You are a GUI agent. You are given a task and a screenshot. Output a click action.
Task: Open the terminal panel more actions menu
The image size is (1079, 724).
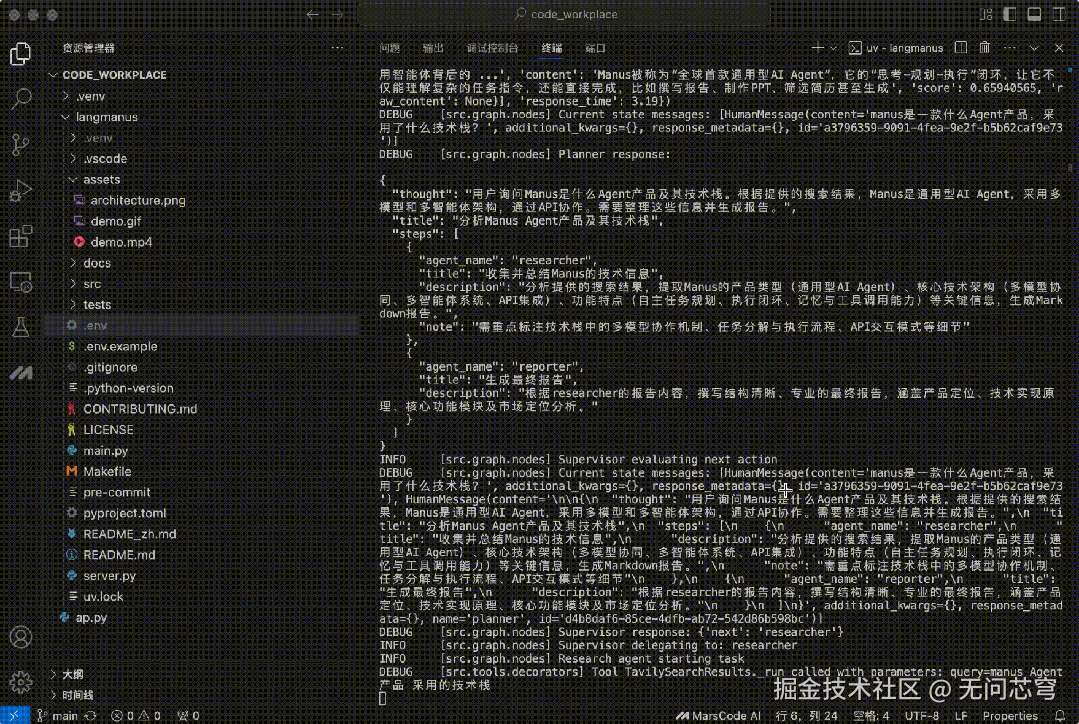(x=1009, y=48)
